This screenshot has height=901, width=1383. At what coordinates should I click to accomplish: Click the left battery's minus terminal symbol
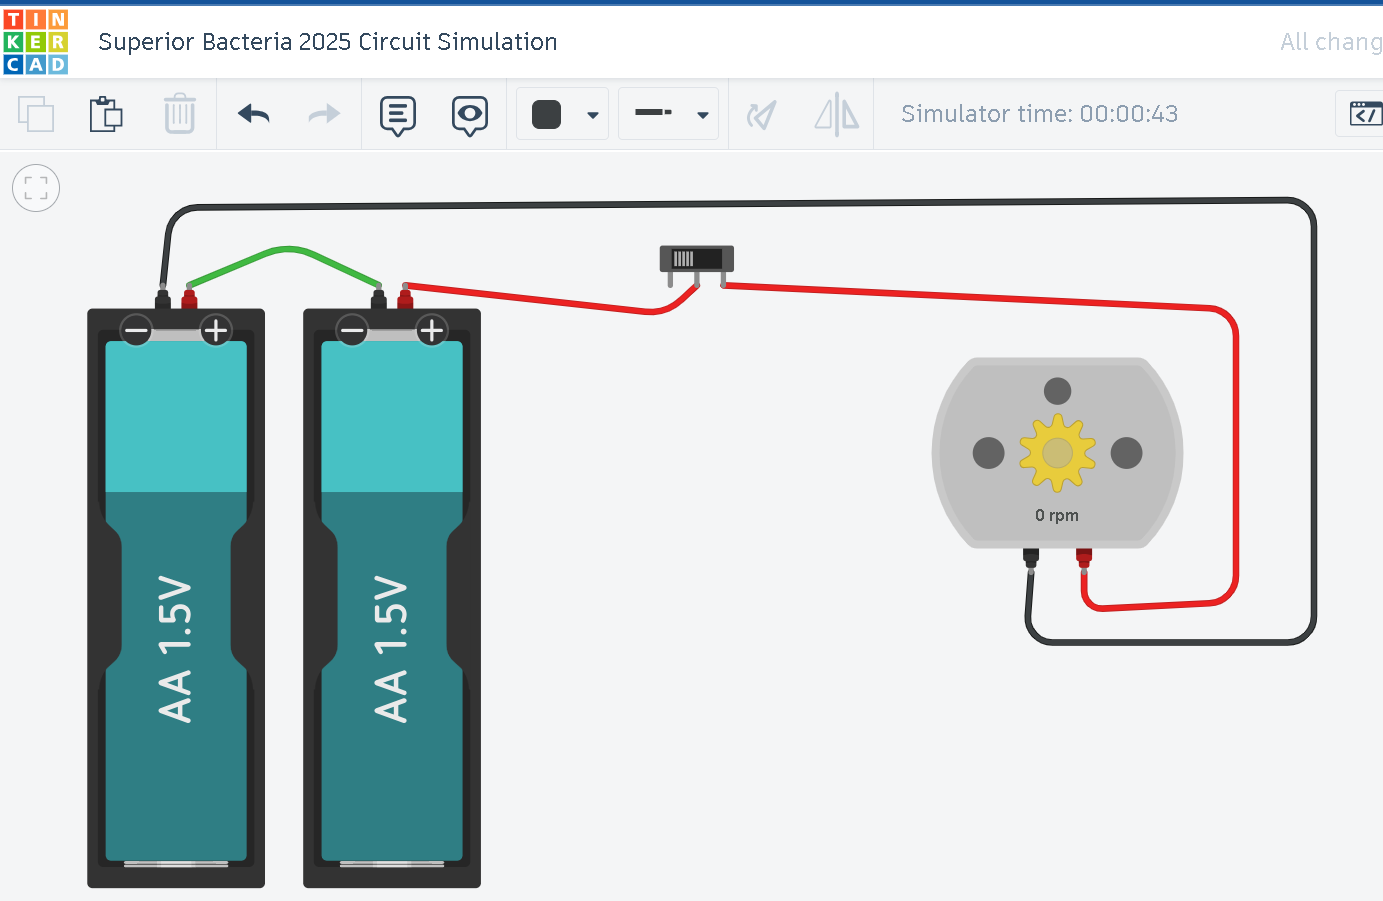tap(136, 330)
